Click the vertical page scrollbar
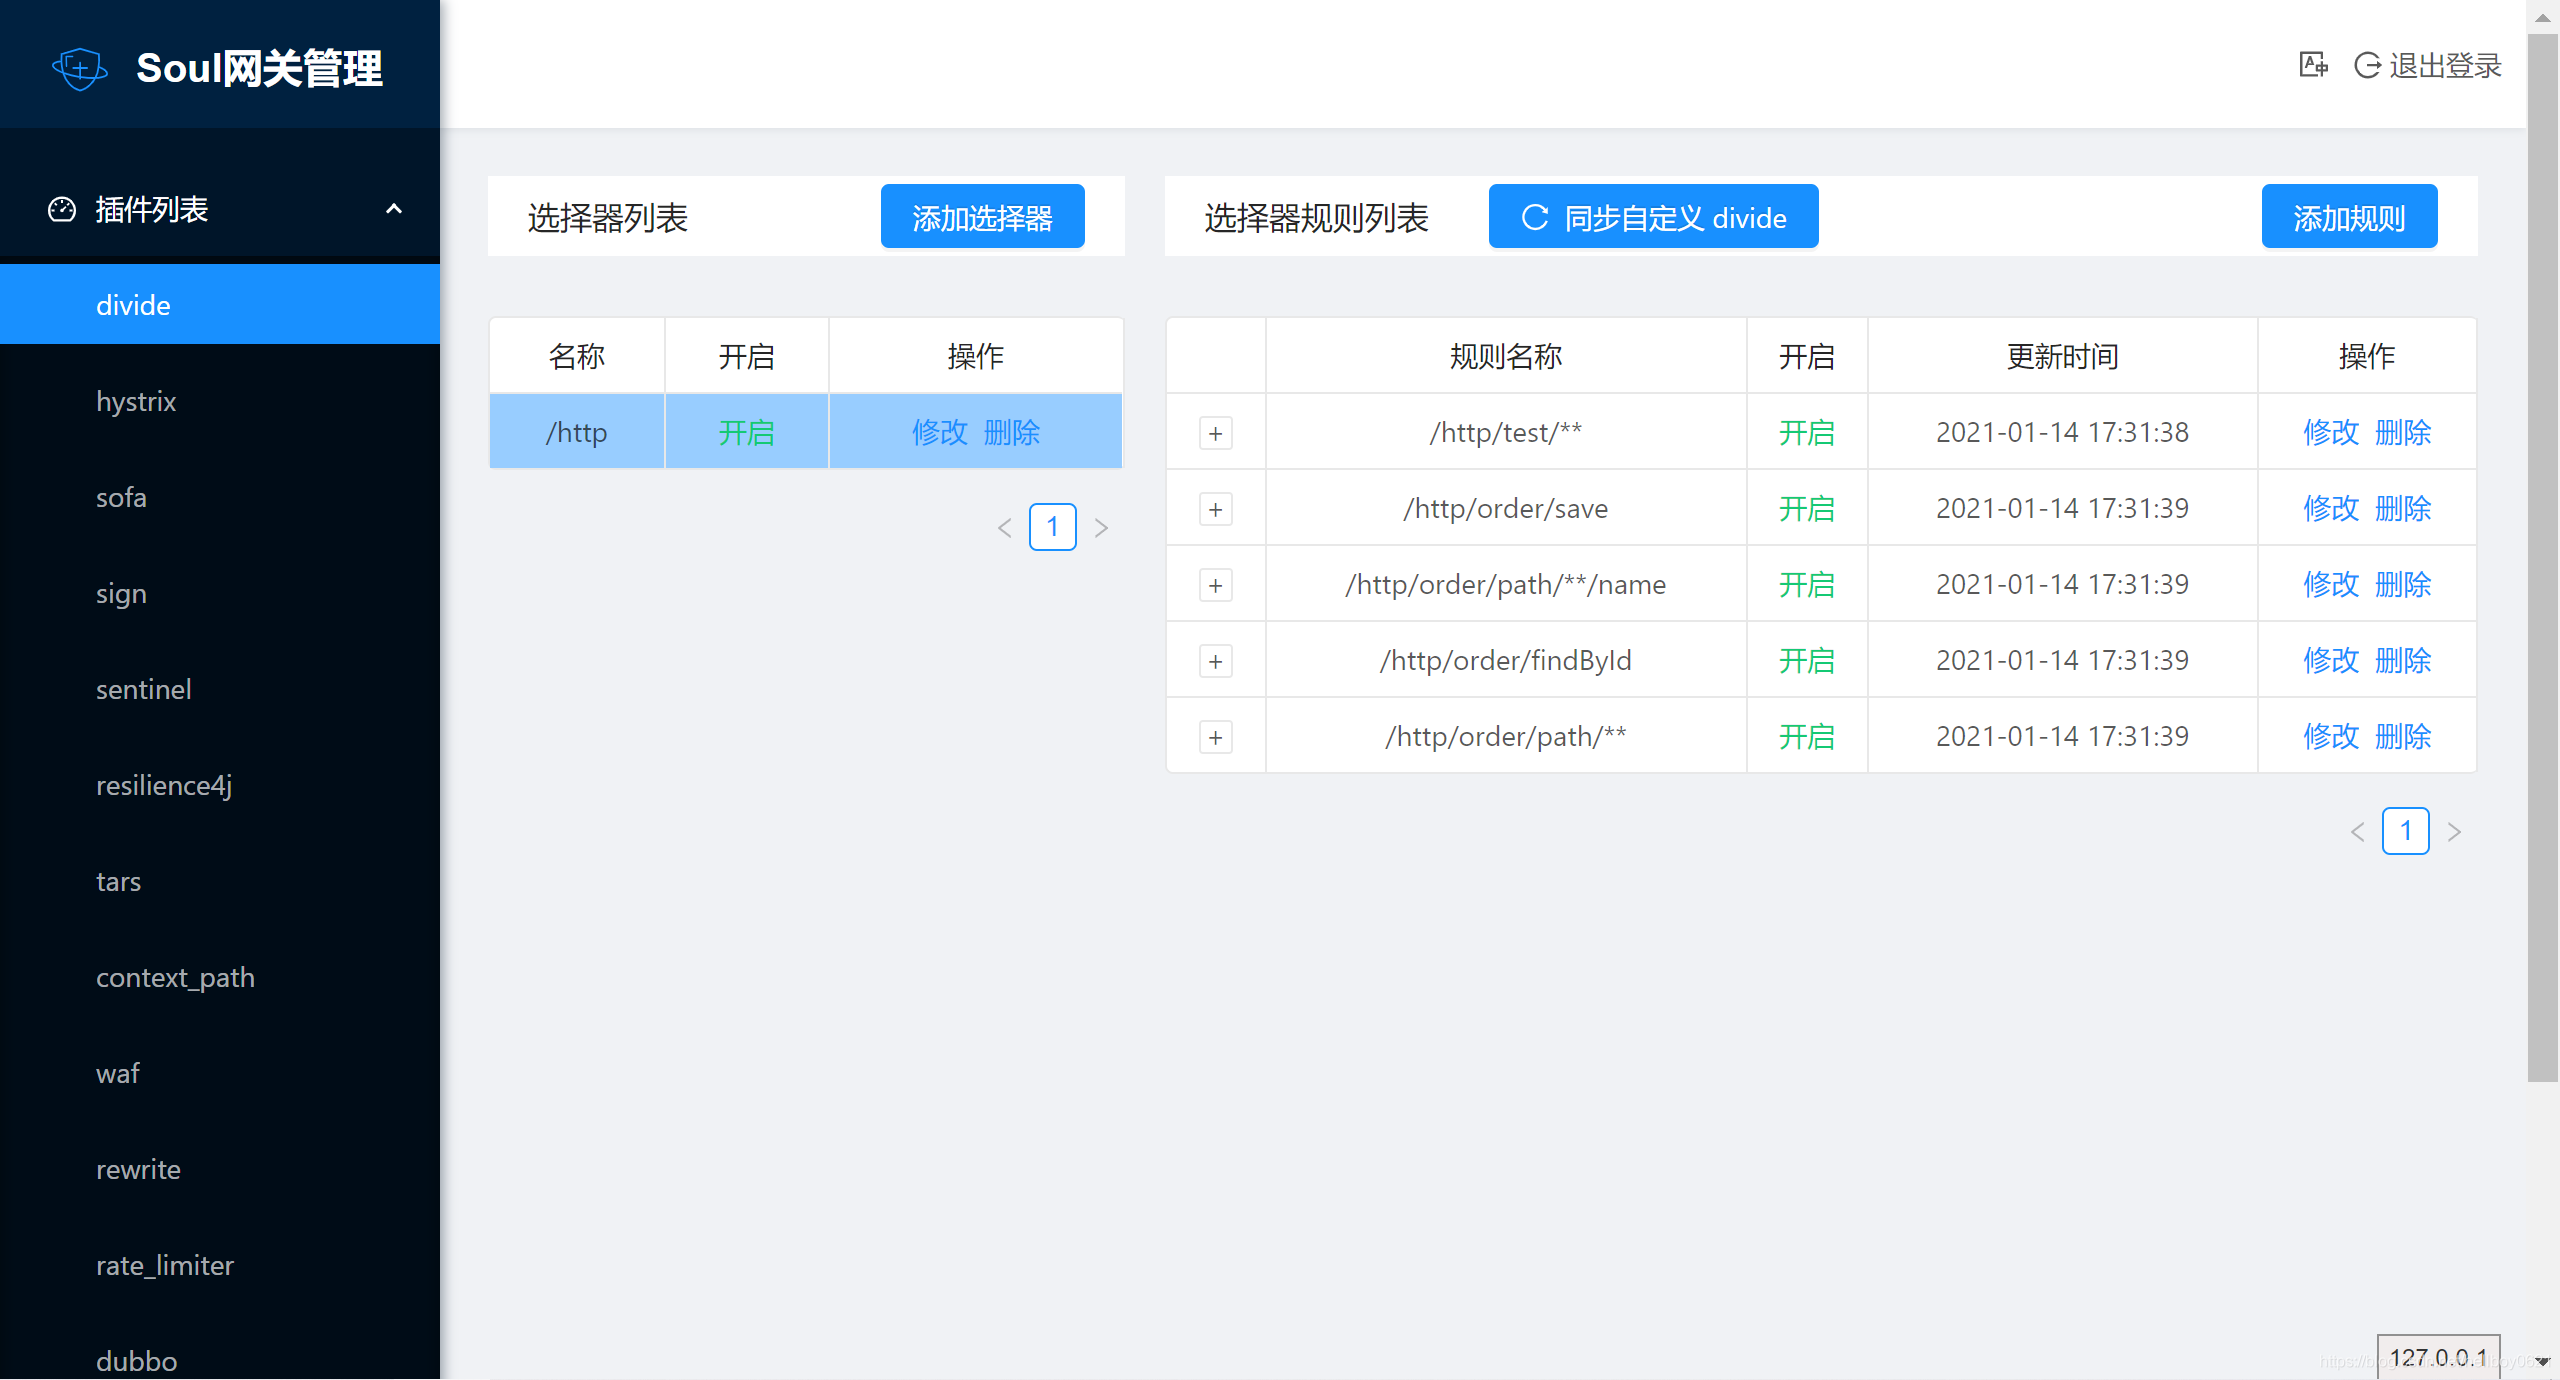Viewport: 2560px width, 1380px height. pos(2542,560)
